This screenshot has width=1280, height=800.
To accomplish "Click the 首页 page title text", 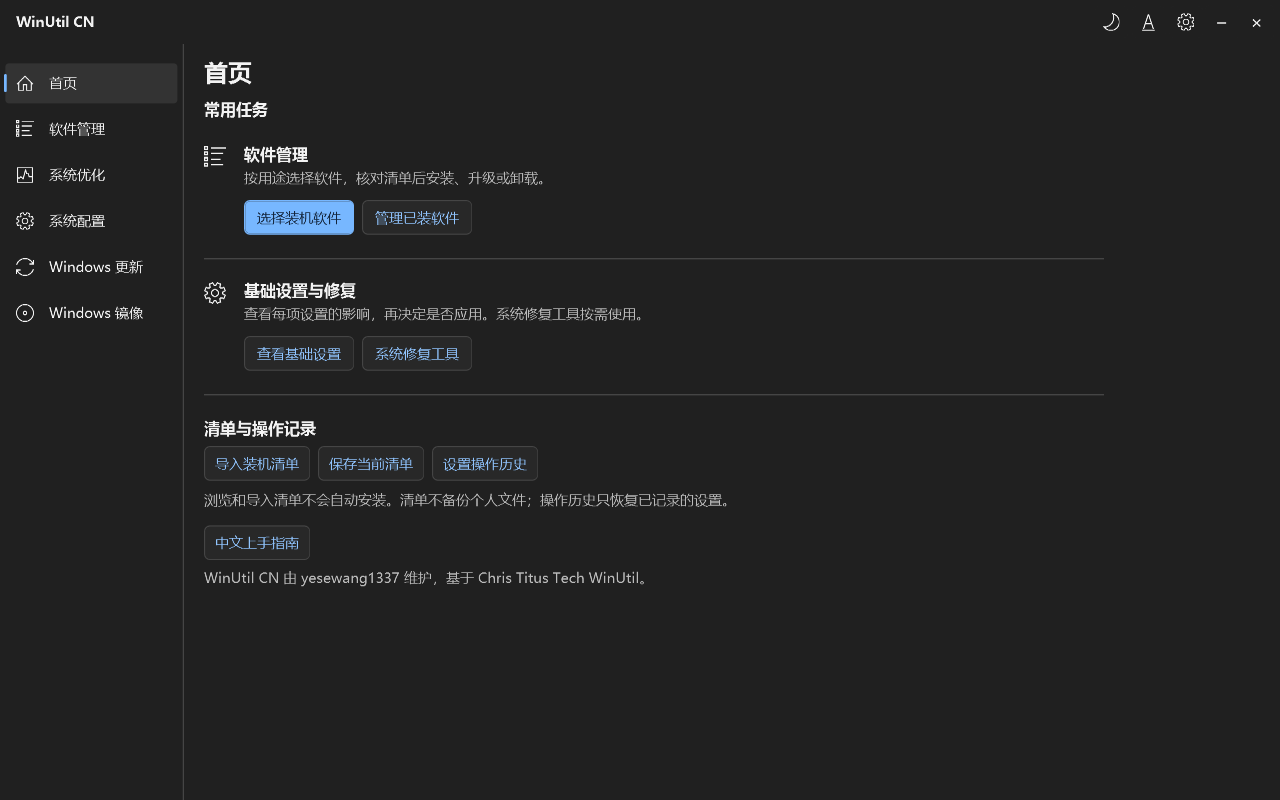I will coord(228,73).
